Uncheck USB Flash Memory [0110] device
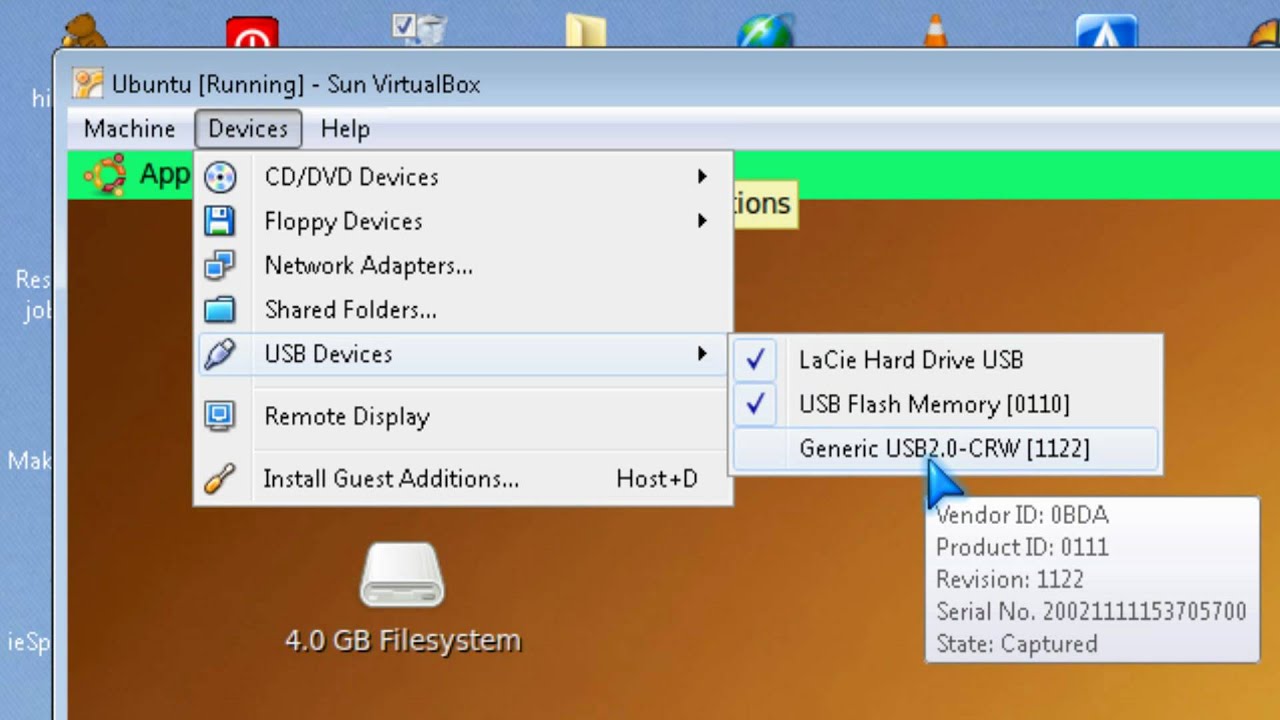The height and width of the screenshot is (720, 1280). pyautogui.click(x=946, y=404)
